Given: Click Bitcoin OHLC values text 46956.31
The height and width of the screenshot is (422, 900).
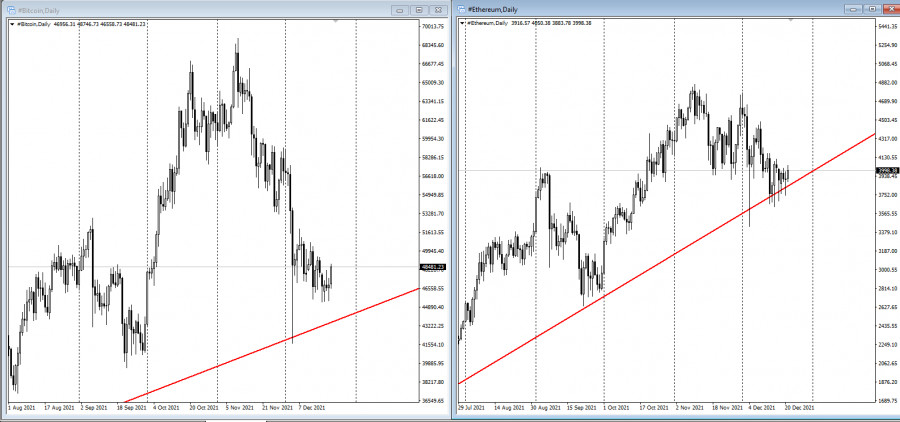Looking at the screenshot, I should [99, 24].
